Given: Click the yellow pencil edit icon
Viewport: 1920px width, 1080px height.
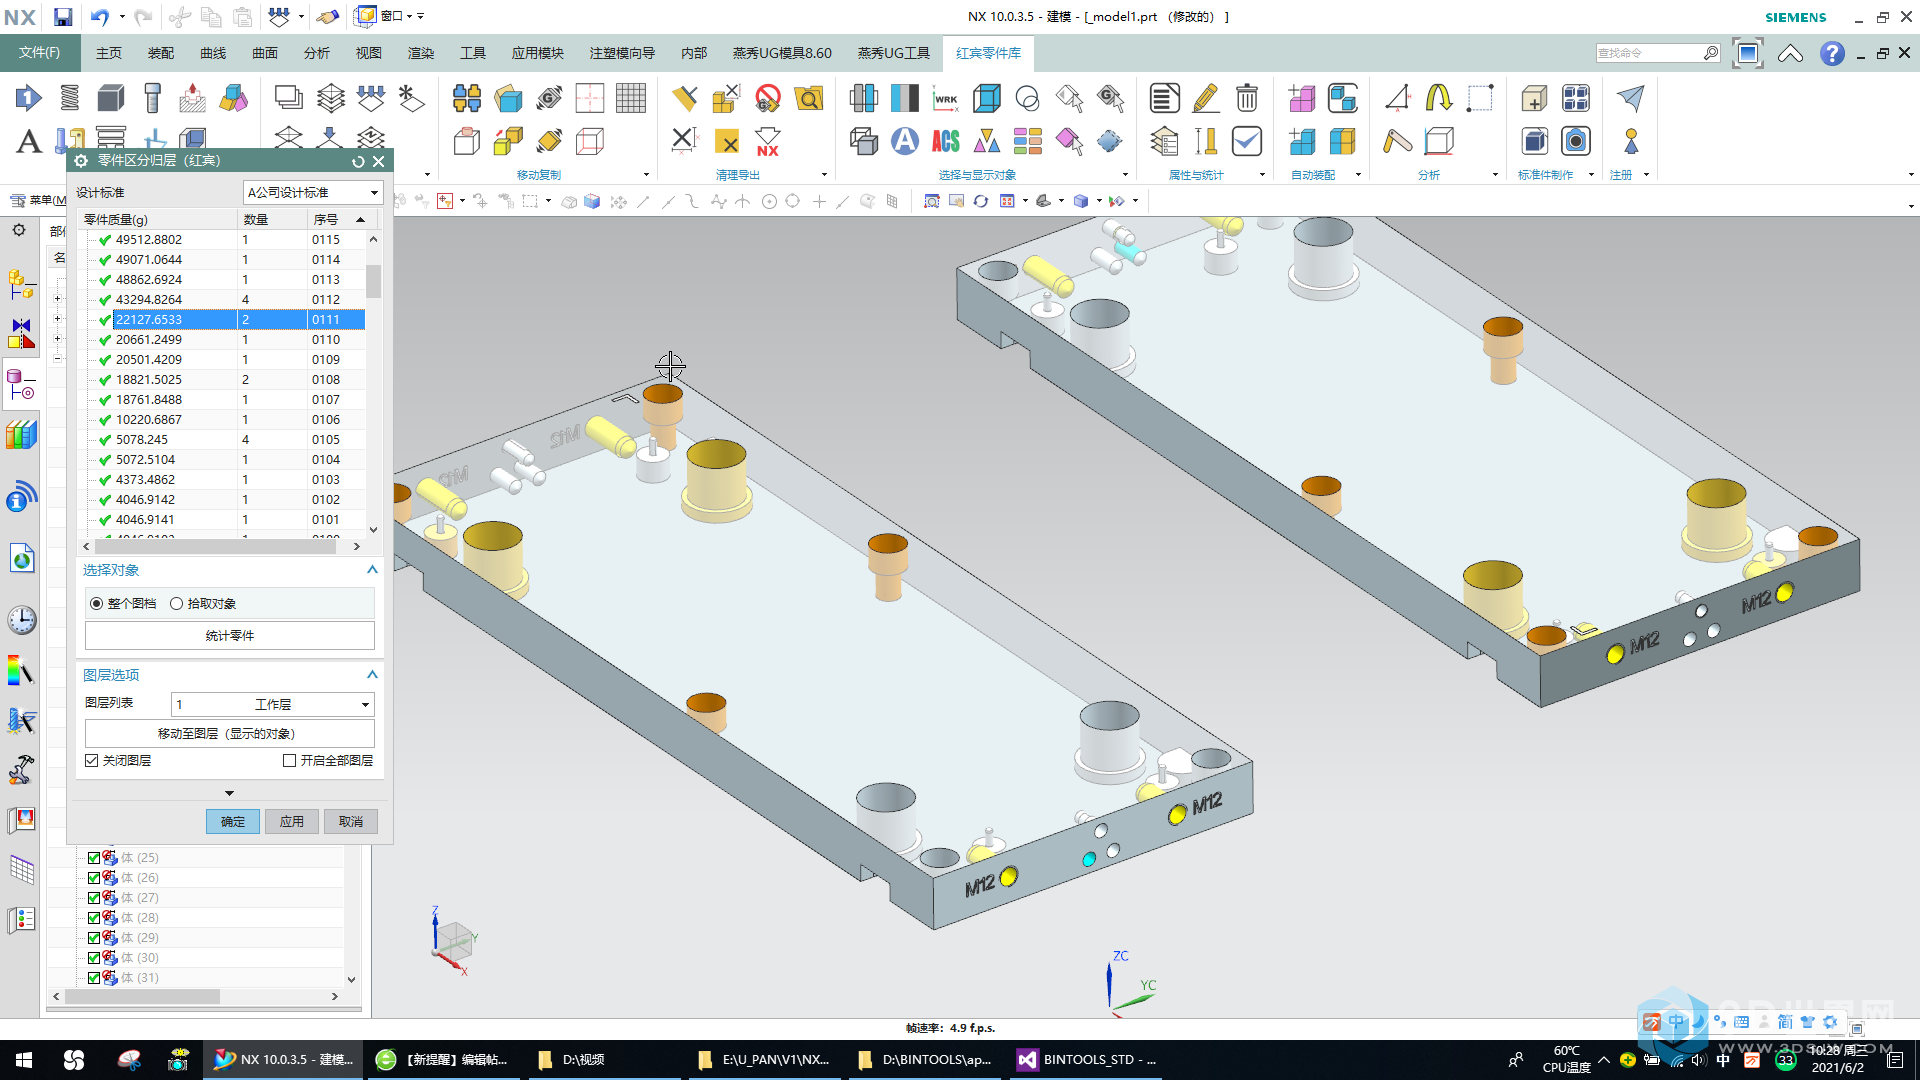Looking at the screenshot, I should (1206, 98).
